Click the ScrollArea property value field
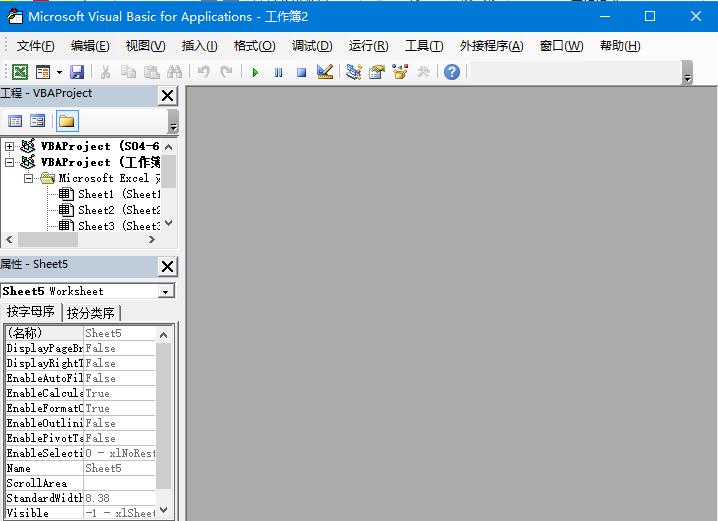The height and width of the screenshot is (521, 718). [x=120, y=483]
